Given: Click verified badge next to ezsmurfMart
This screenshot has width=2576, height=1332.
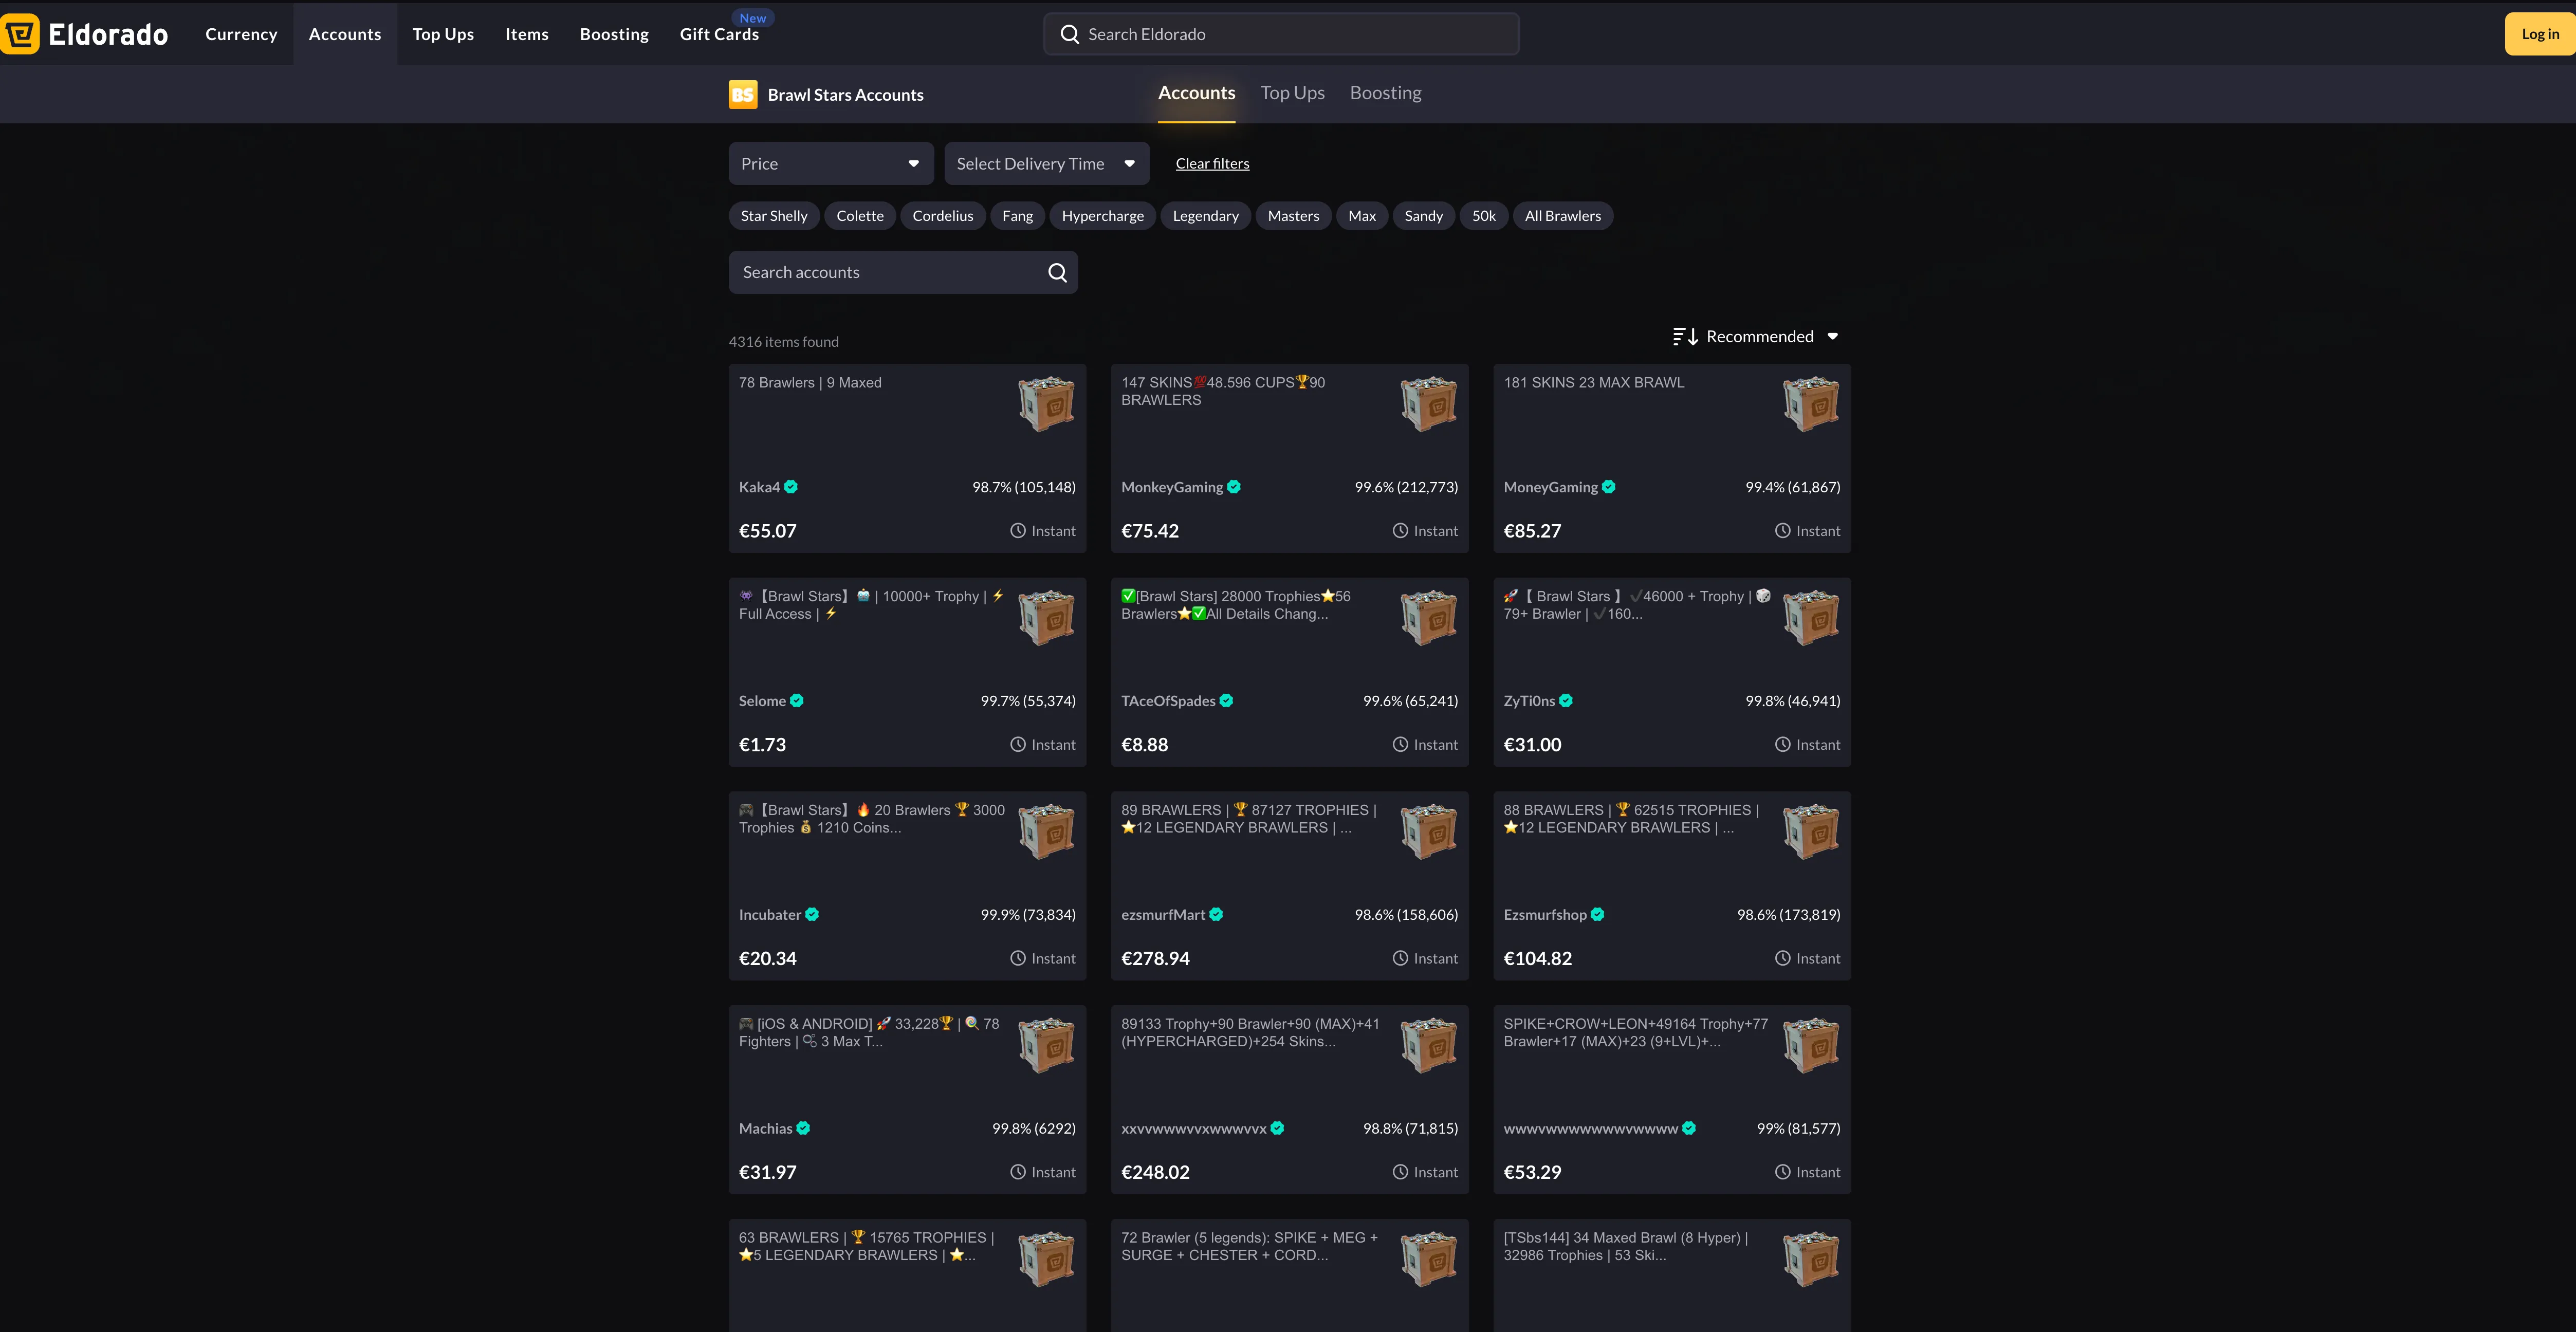Looking at the screenshot, I should click(x=1216, y=914).
